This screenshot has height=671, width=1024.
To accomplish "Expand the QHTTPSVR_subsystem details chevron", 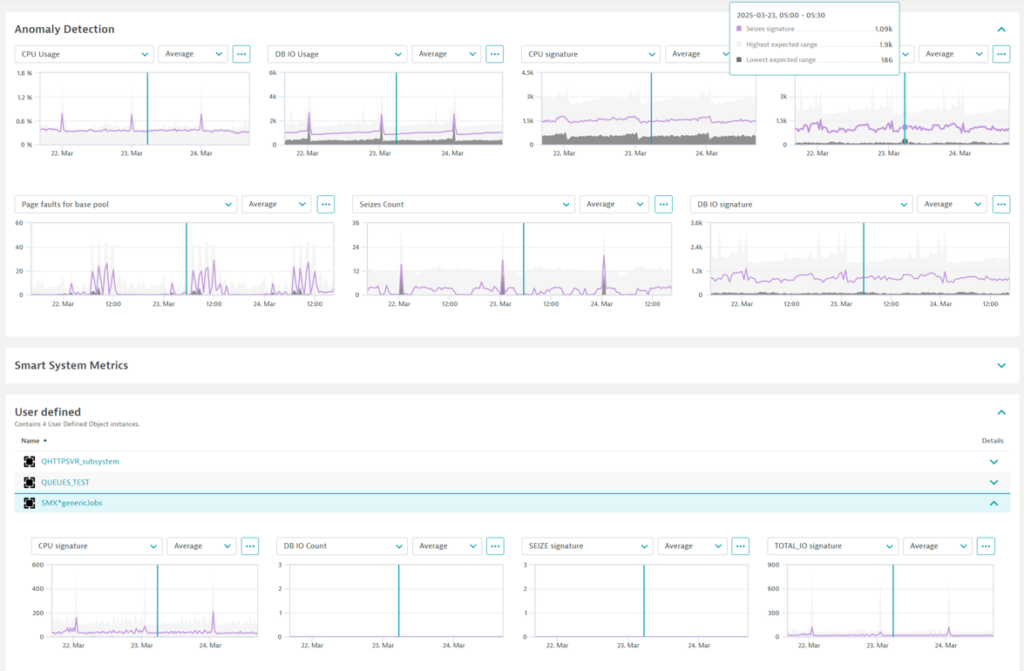I will (993, 462).
